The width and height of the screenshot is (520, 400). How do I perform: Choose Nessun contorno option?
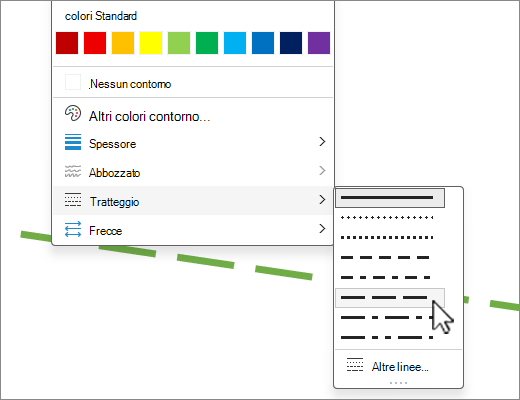coord(193,83)
